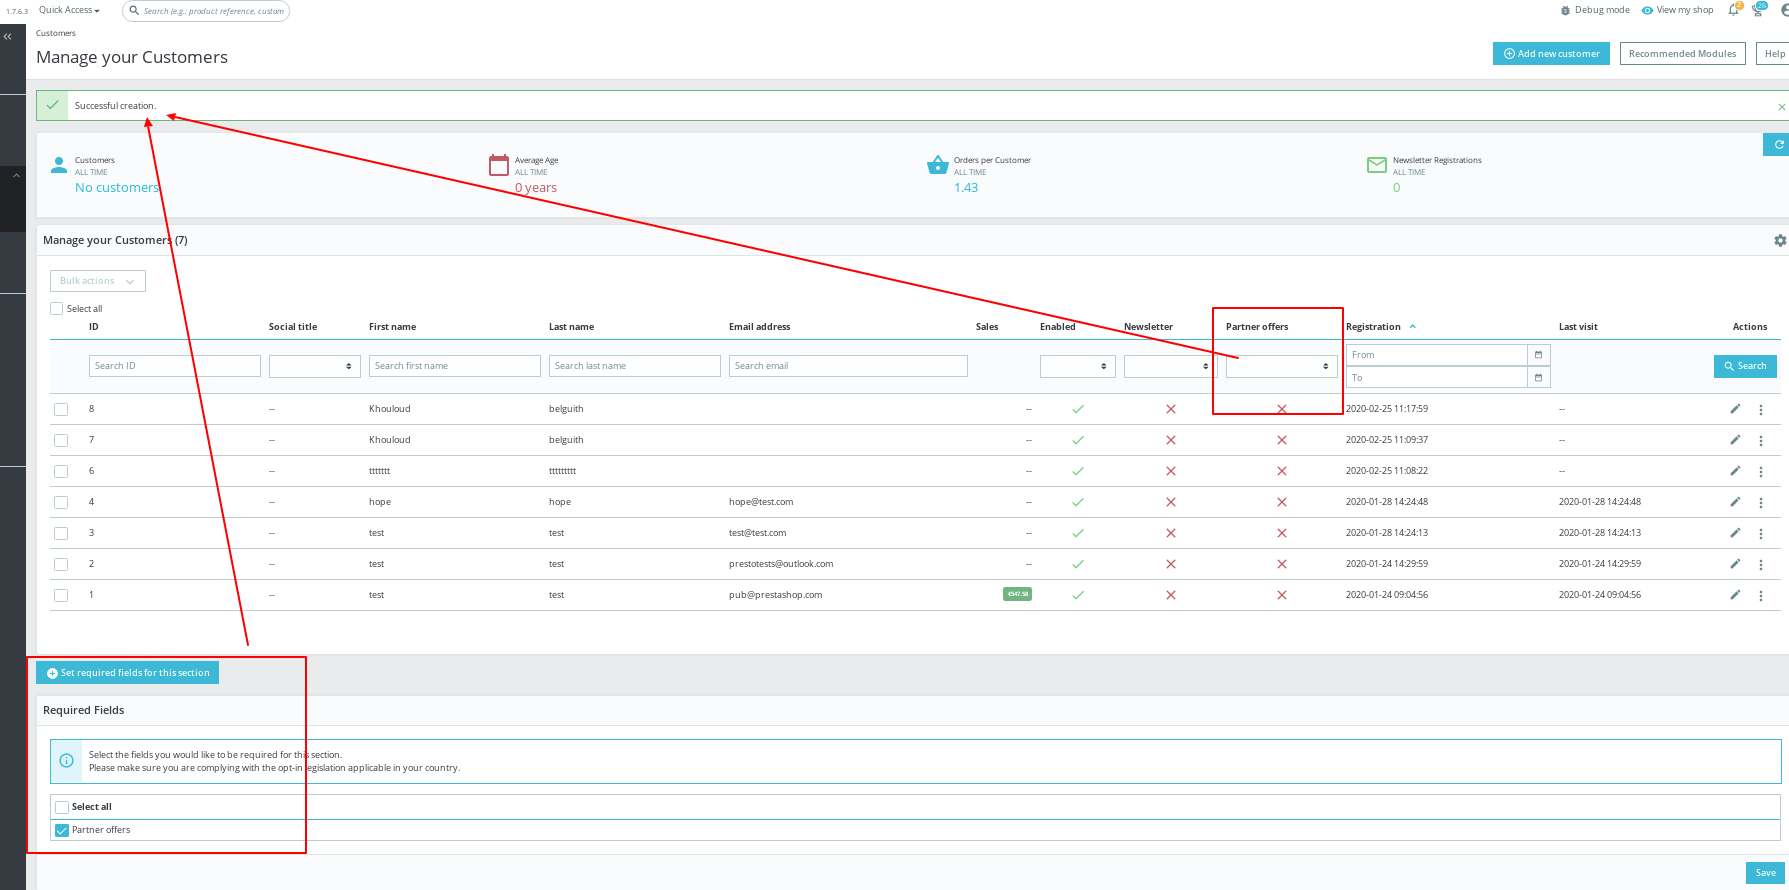This screenshot has height=890, width=1789.
Task: Open Recommended Modules
Action: click(1683, 54)
